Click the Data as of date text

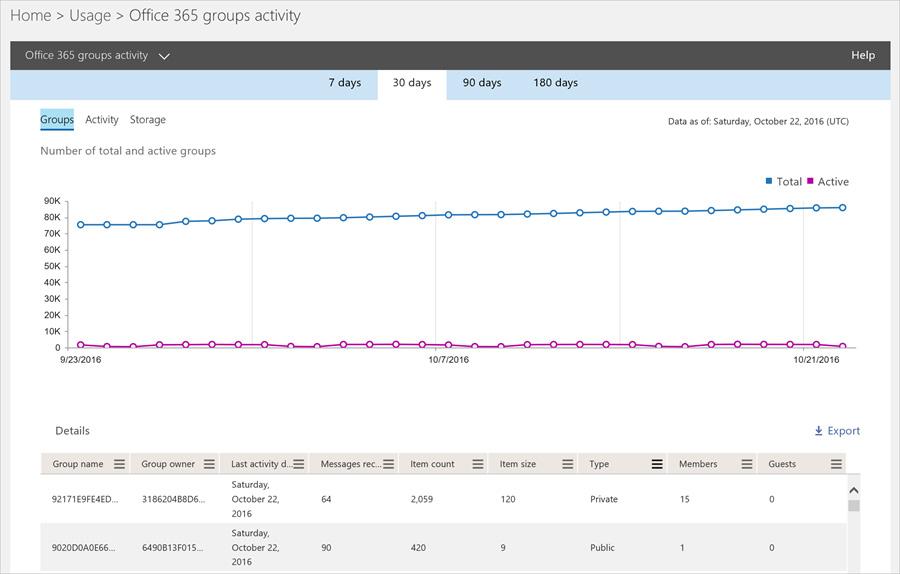758,121
